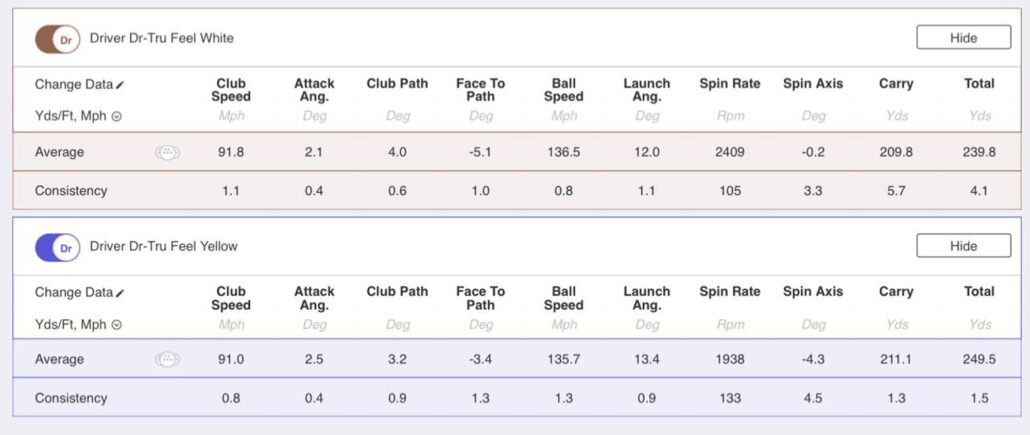Click dot-pattern icon in White panel Average row

[168, 152]
